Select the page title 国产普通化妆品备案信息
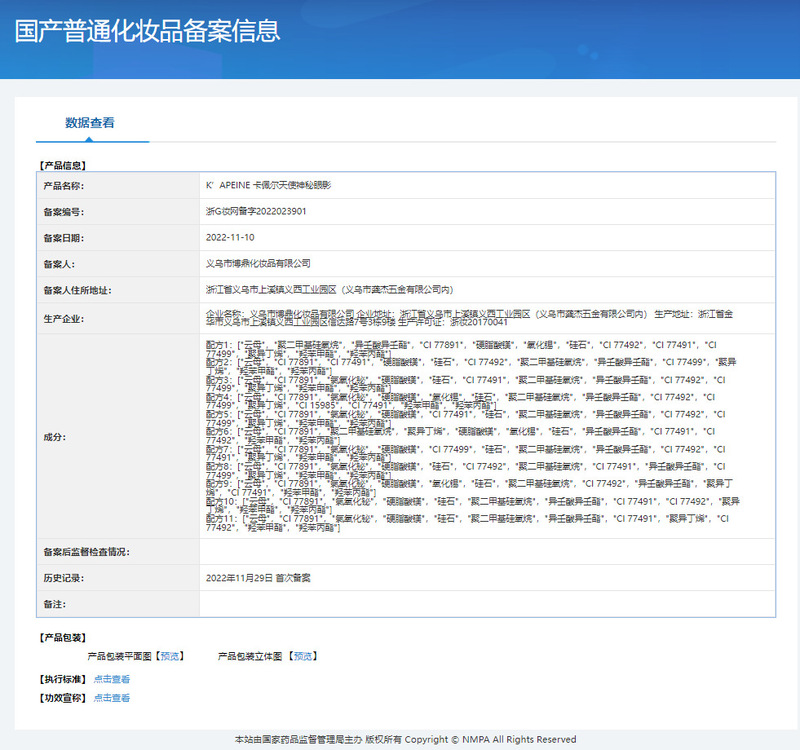The height and width of the screenshot is (750, 800). point(147,31)
